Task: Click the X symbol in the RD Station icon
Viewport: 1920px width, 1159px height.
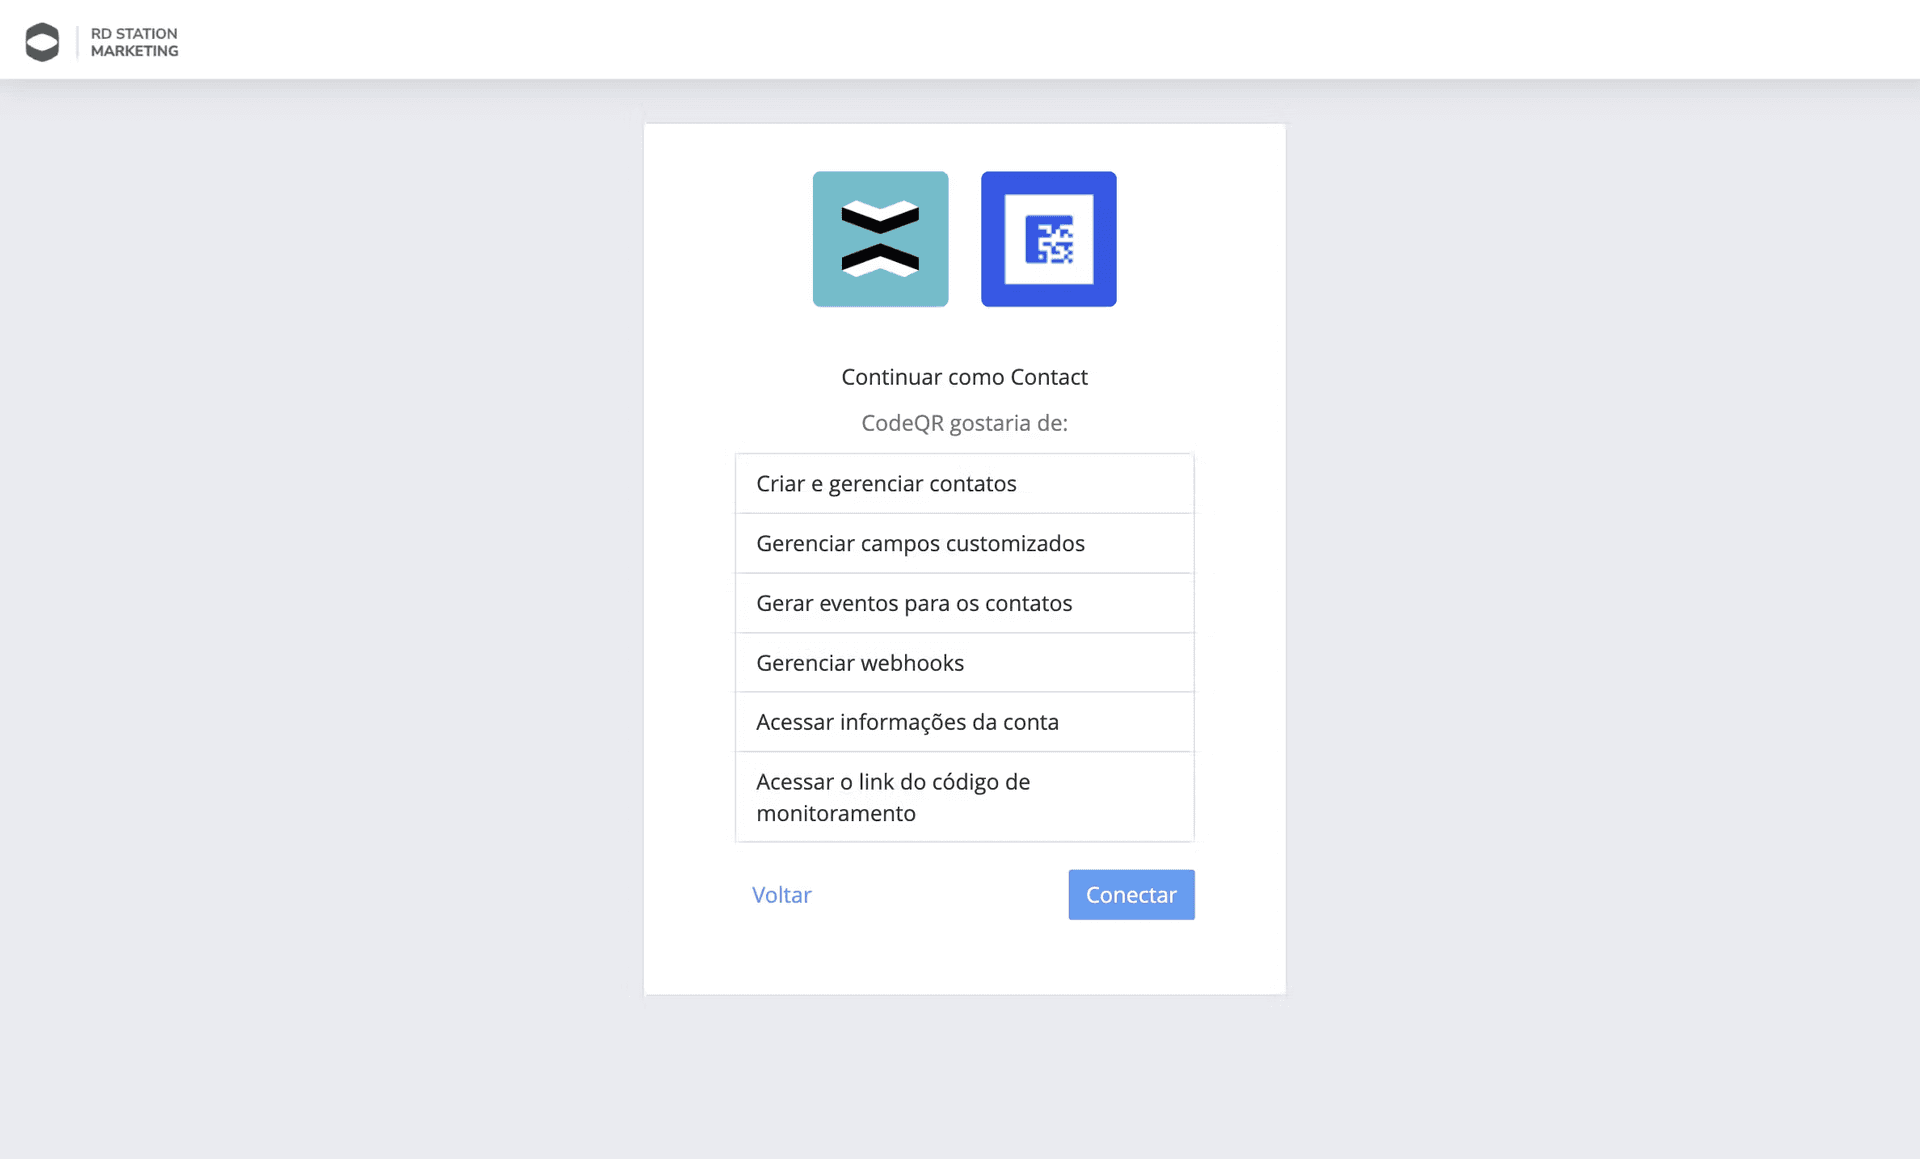Action: [x=880, y=239]
